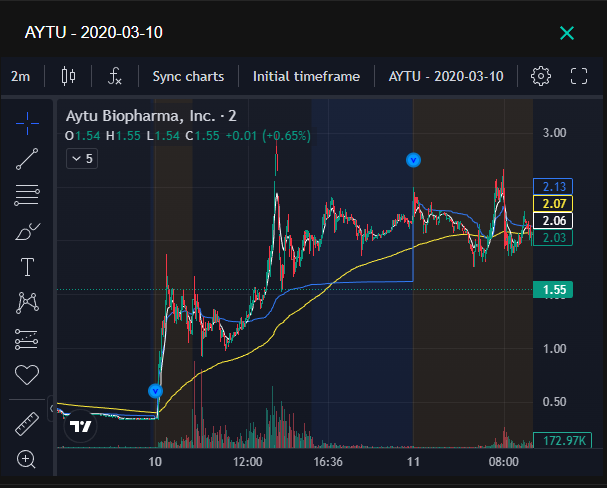Viewport: 607px width, 488px height.
Task: Click the Aytu Biopharma, Inc. symbol title
Action: click(151, 116)
